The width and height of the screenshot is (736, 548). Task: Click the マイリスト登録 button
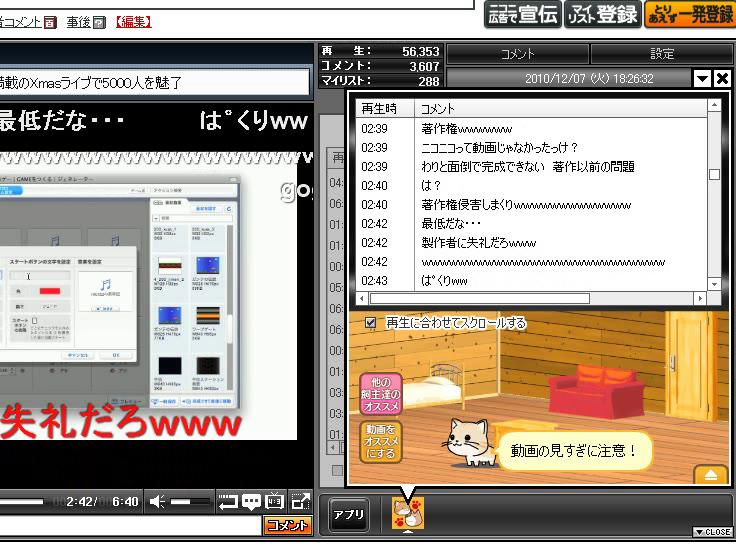[603, 14]
